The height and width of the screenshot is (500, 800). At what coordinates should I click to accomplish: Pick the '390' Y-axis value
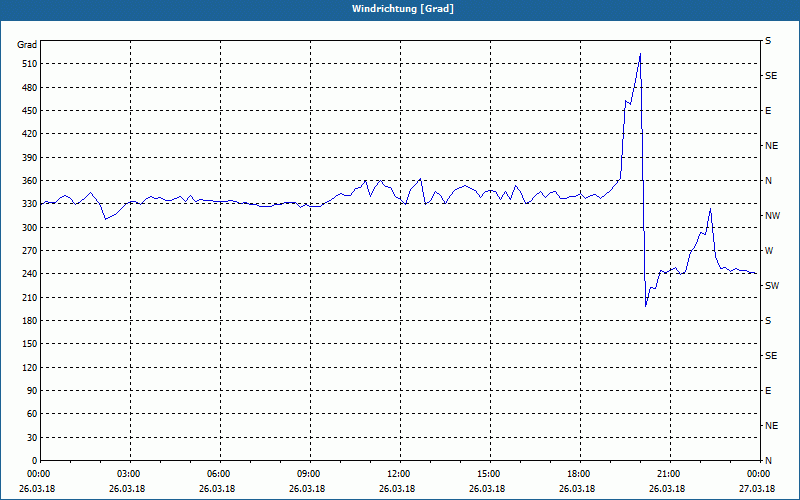[29, 157]
